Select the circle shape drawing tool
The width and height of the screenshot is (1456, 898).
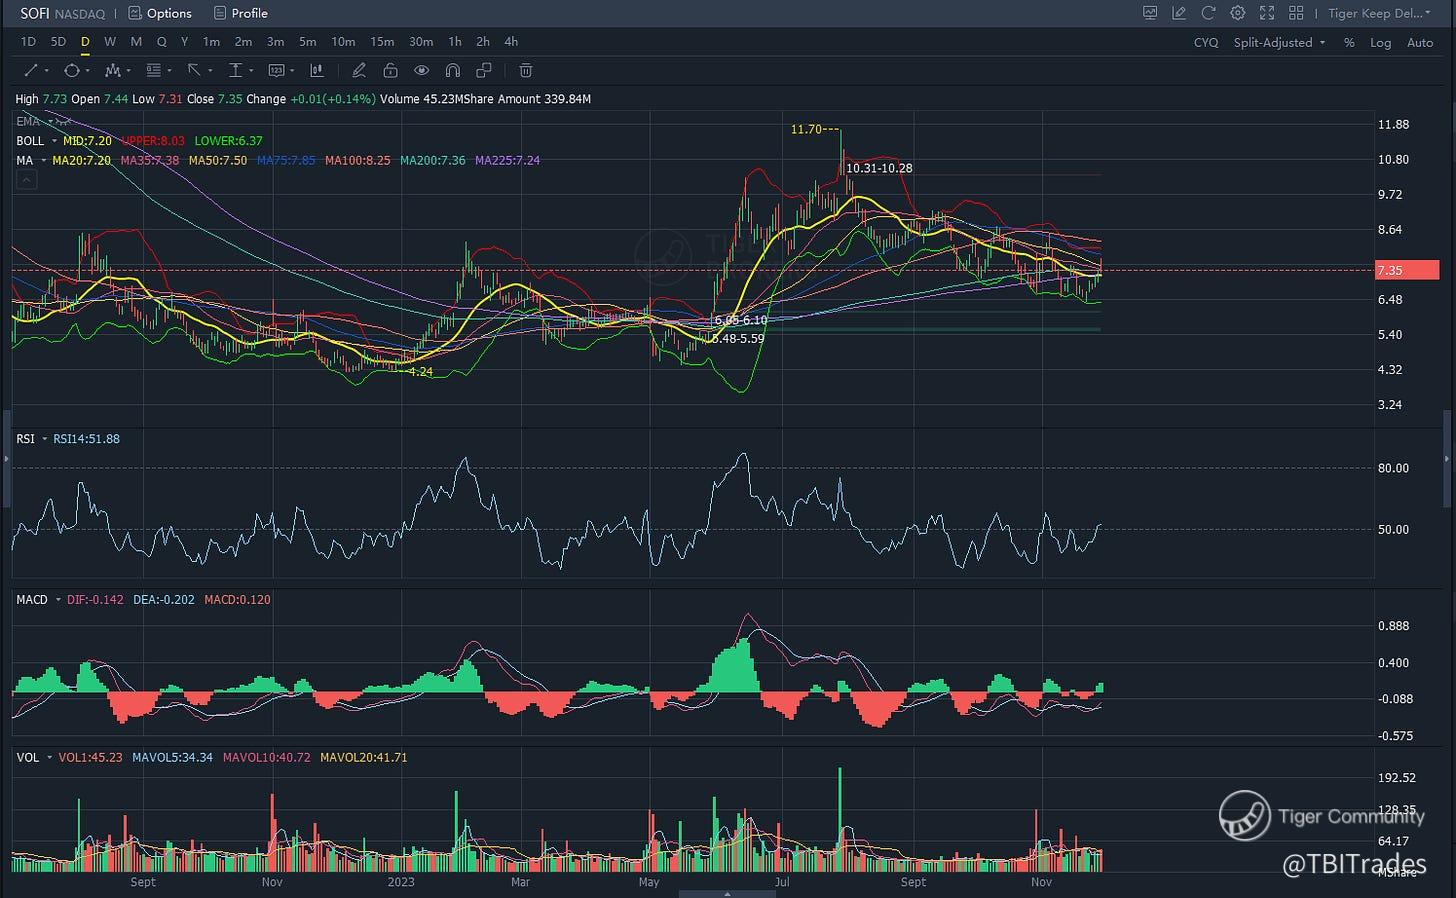[x=72, y=70]
